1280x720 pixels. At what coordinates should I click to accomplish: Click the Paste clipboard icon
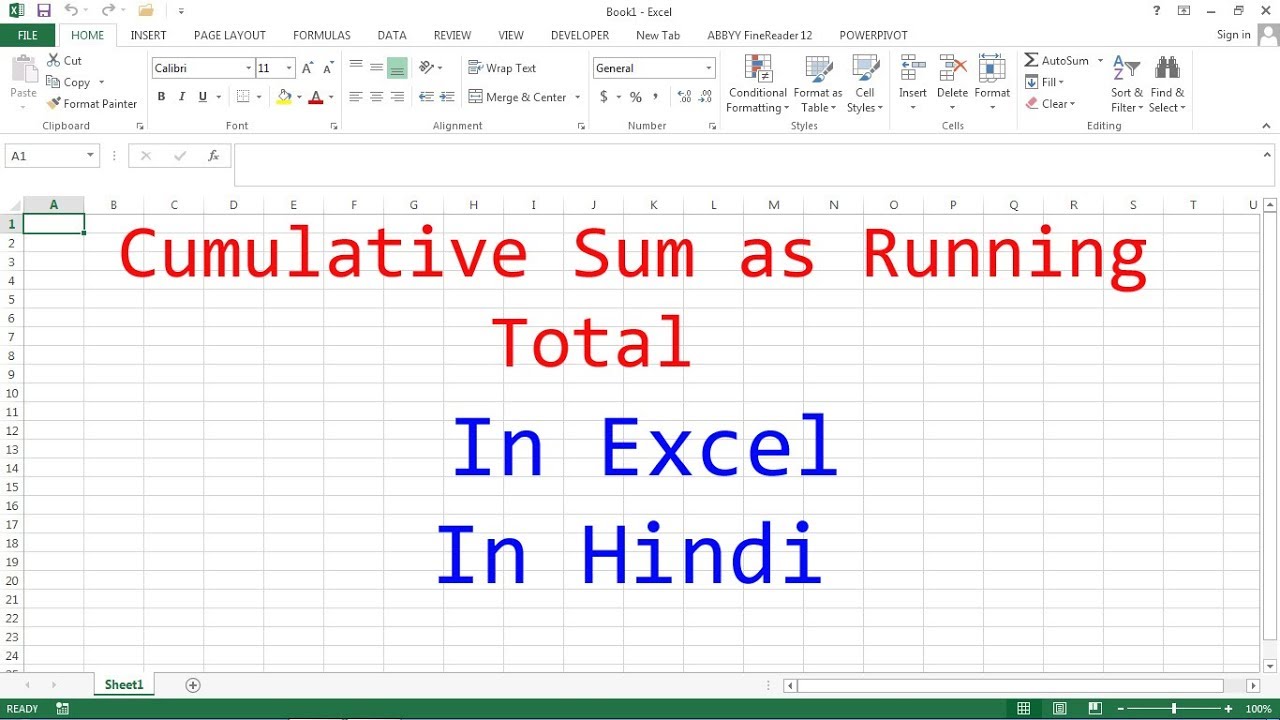23,70
